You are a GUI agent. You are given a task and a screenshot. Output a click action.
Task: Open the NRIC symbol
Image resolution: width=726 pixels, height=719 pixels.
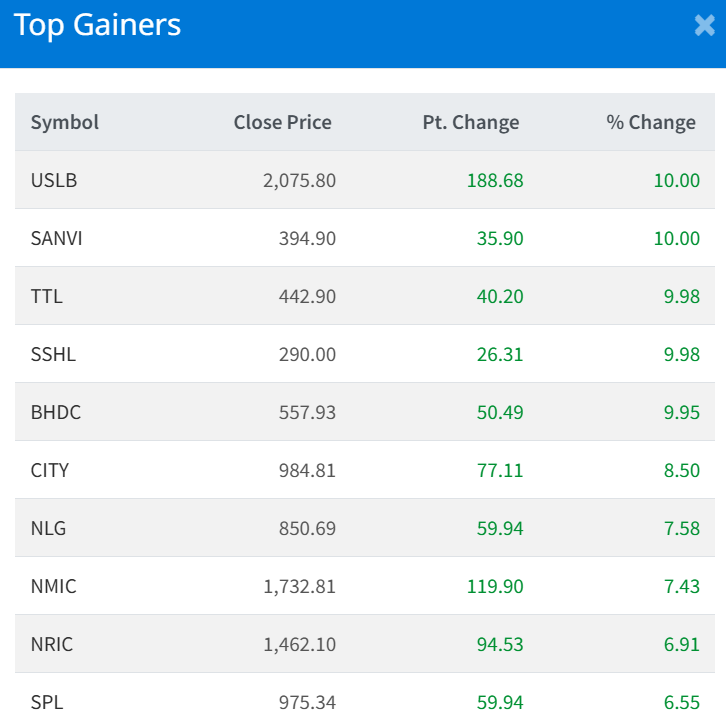pyautogui.click(x=53, y=645)
